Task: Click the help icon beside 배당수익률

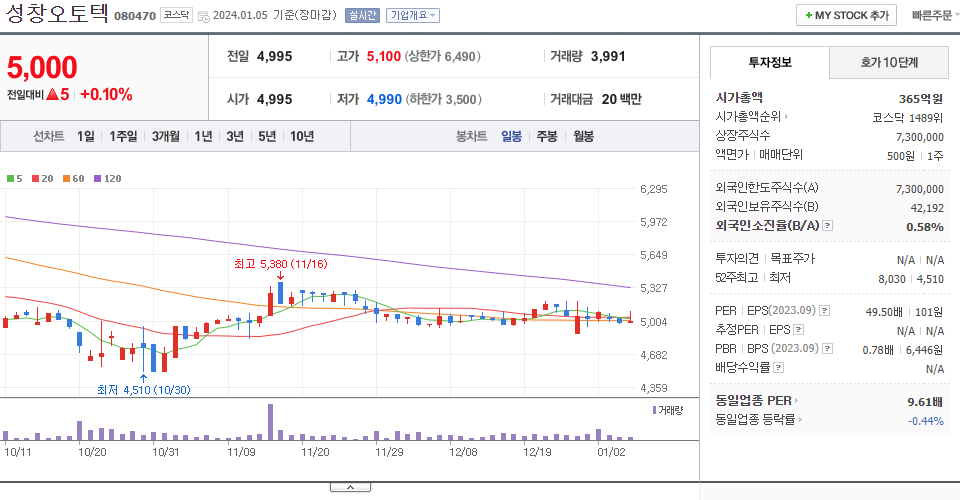Action: click(x=778, y=368)
